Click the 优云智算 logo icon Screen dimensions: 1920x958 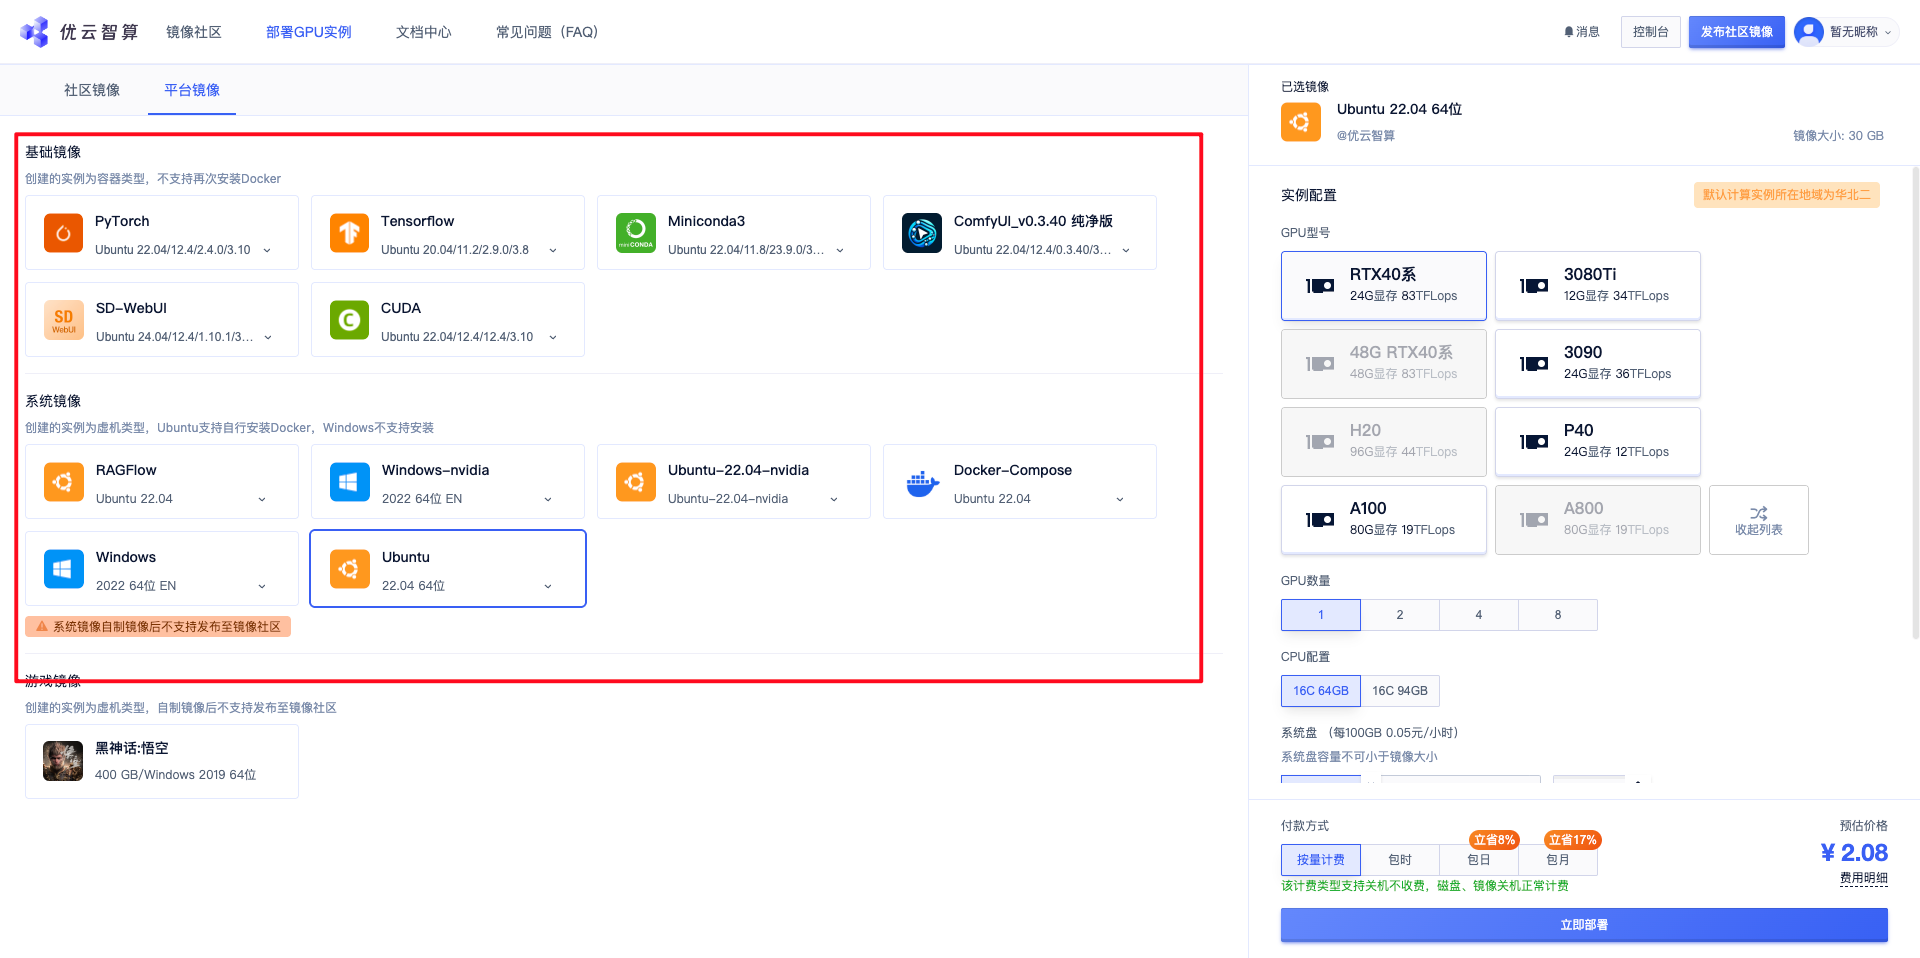[34, 32]
